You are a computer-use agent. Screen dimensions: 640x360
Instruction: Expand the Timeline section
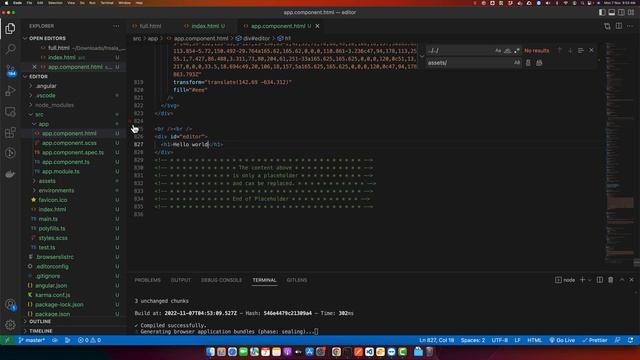coord(41,331)
